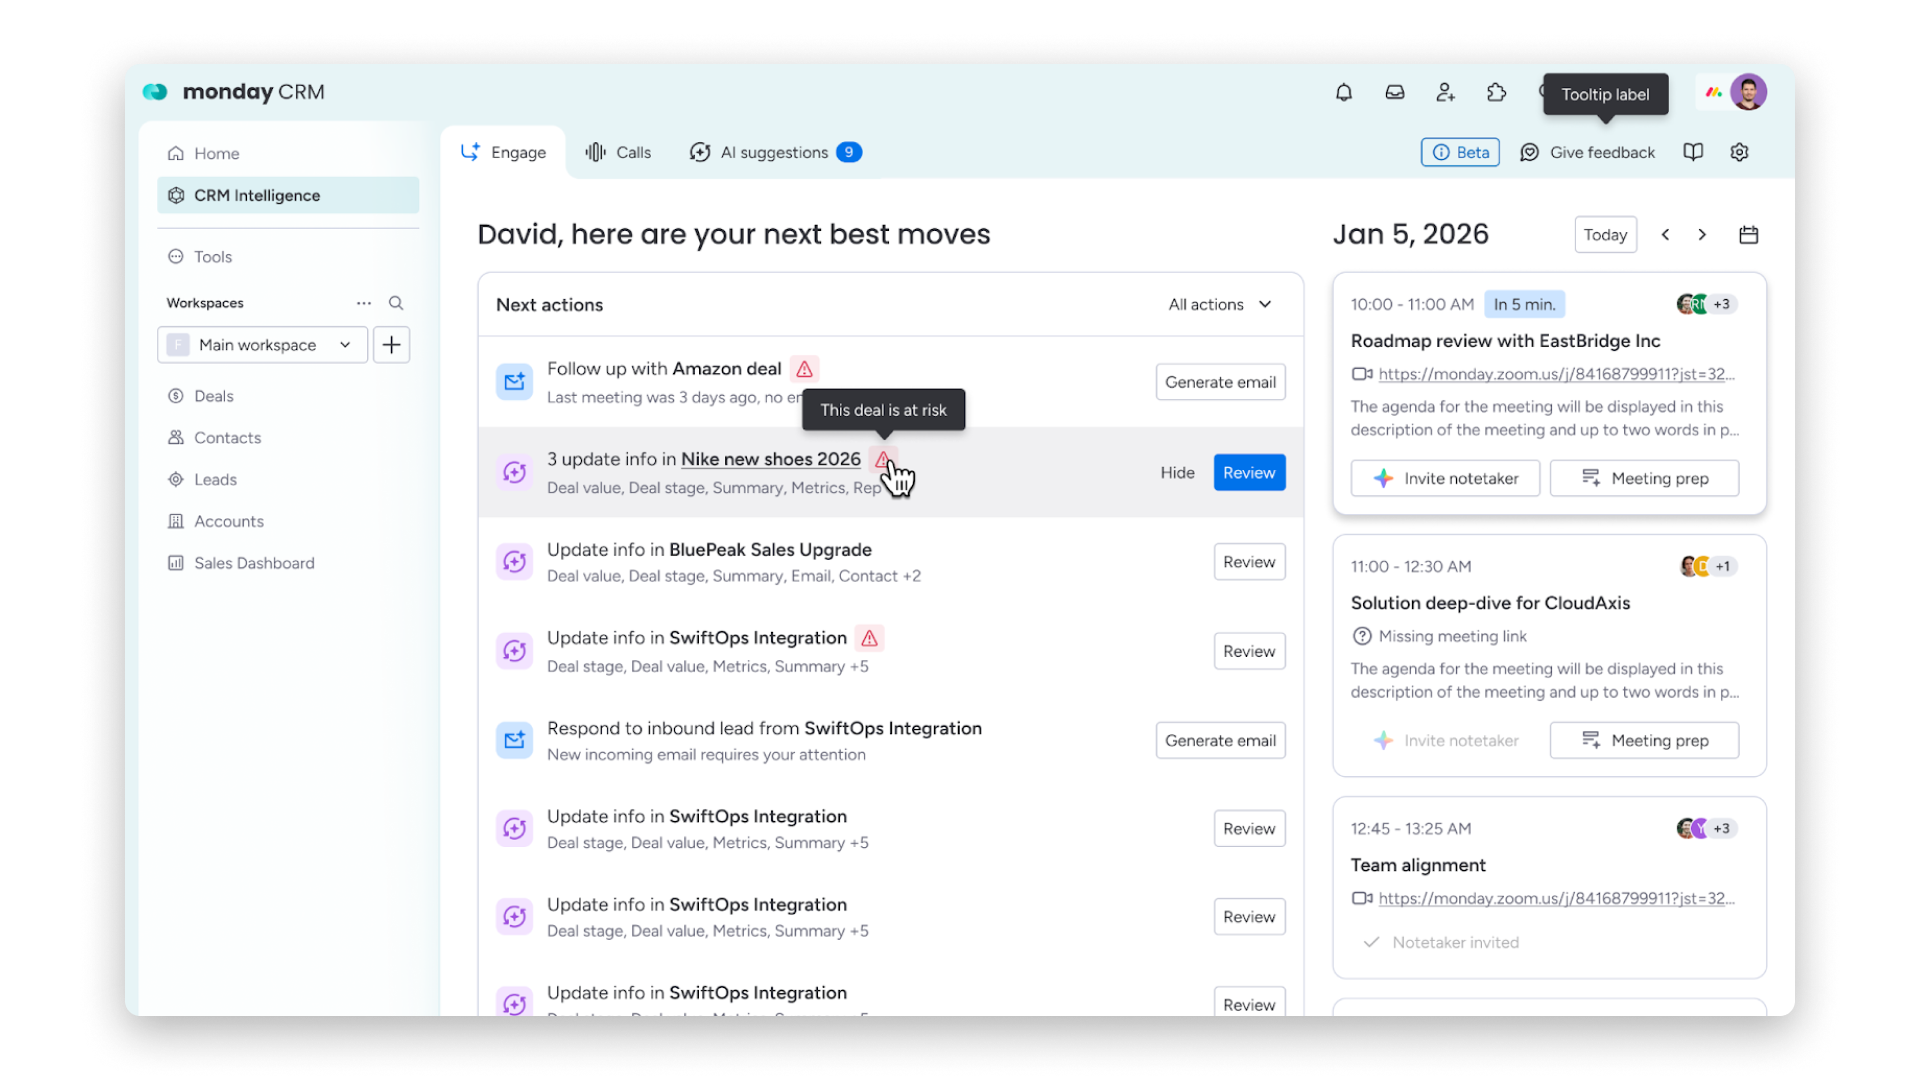
Task: Click the SwiftOps Integration risk warning icon
Action: click(870, 638)
